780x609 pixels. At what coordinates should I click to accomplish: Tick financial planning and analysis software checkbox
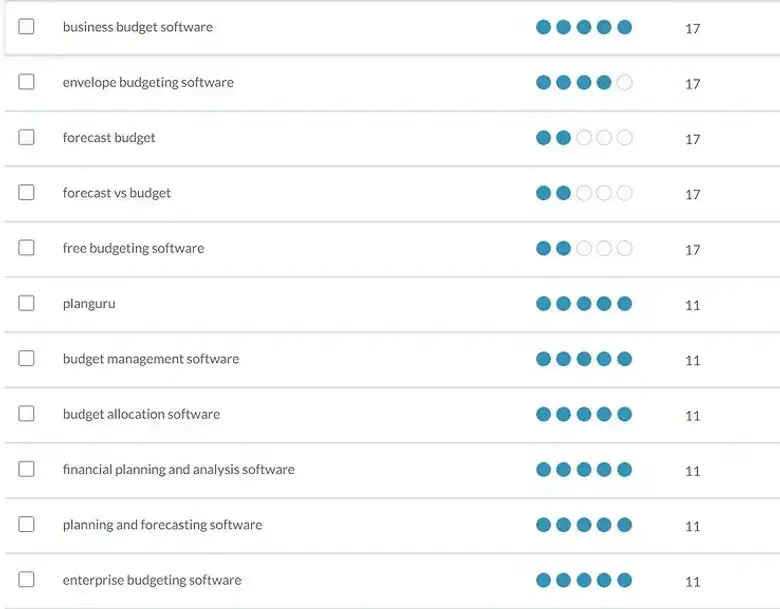click(x=26, y=469)
